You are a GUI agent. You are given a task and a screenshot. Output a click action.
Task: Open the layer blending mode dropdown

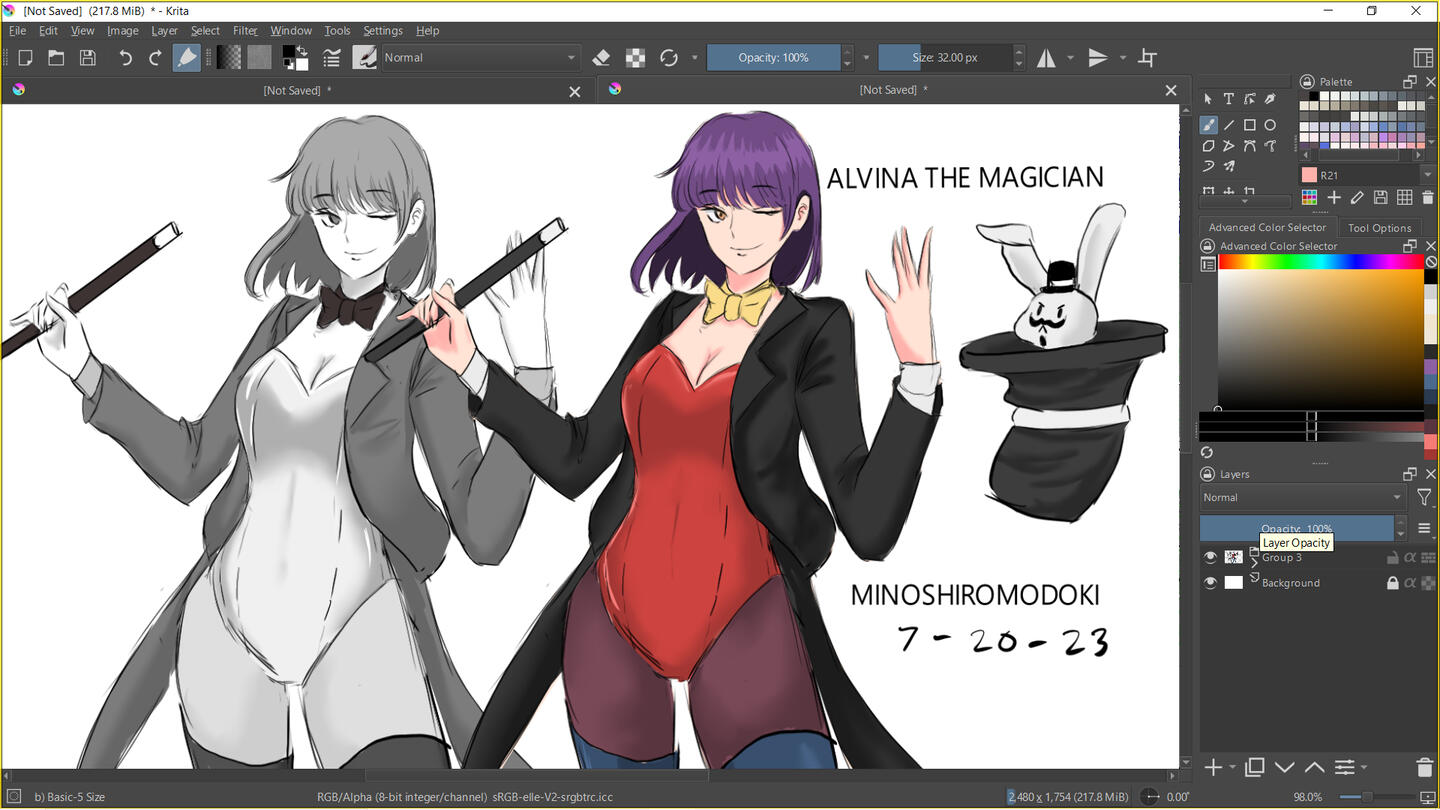coord(1303,497)
